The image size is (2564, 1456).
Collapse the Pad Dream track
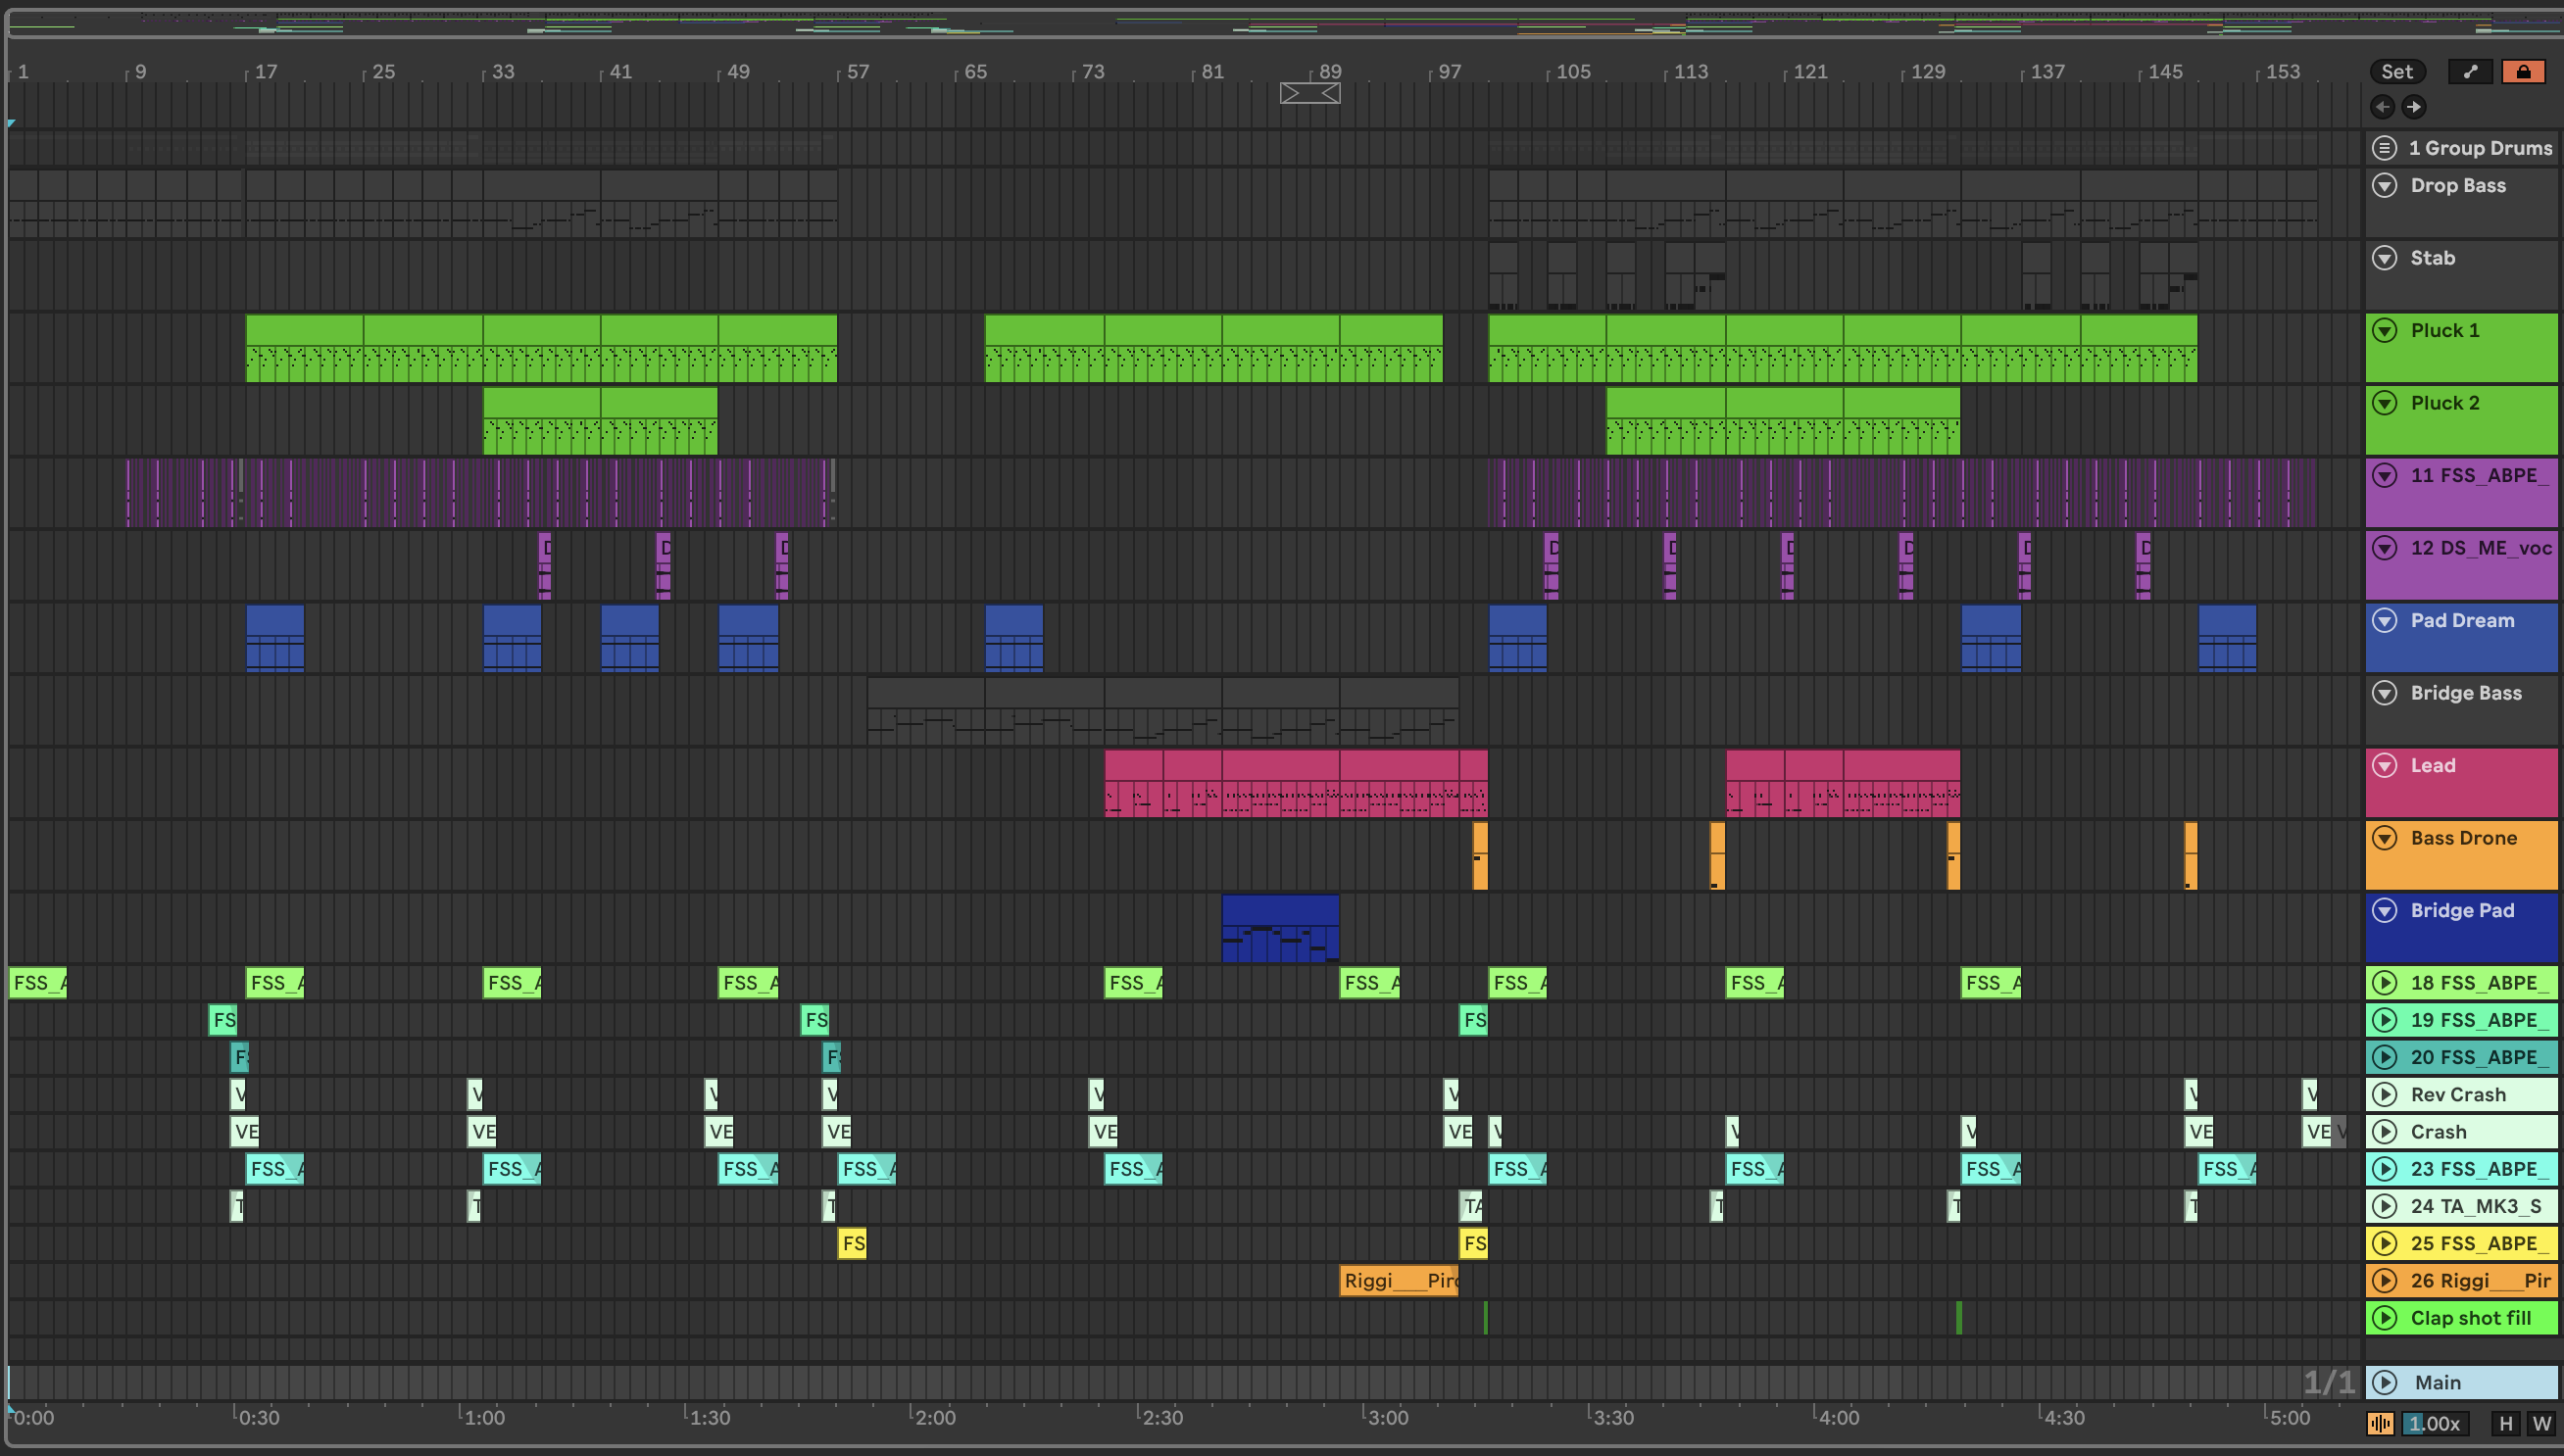click(2385, 620)
